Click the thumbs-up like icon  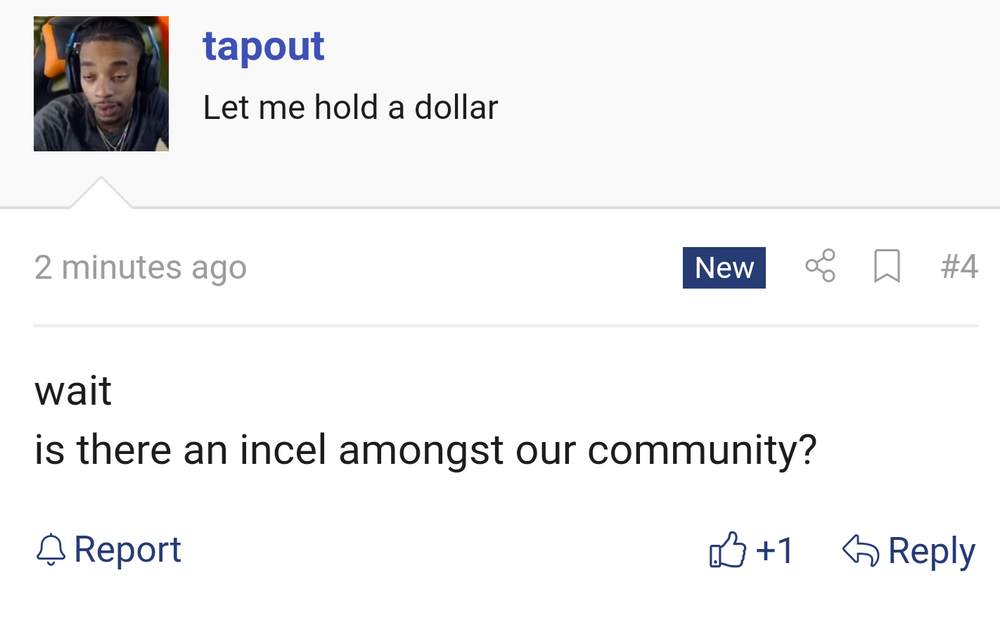[727, 551]
